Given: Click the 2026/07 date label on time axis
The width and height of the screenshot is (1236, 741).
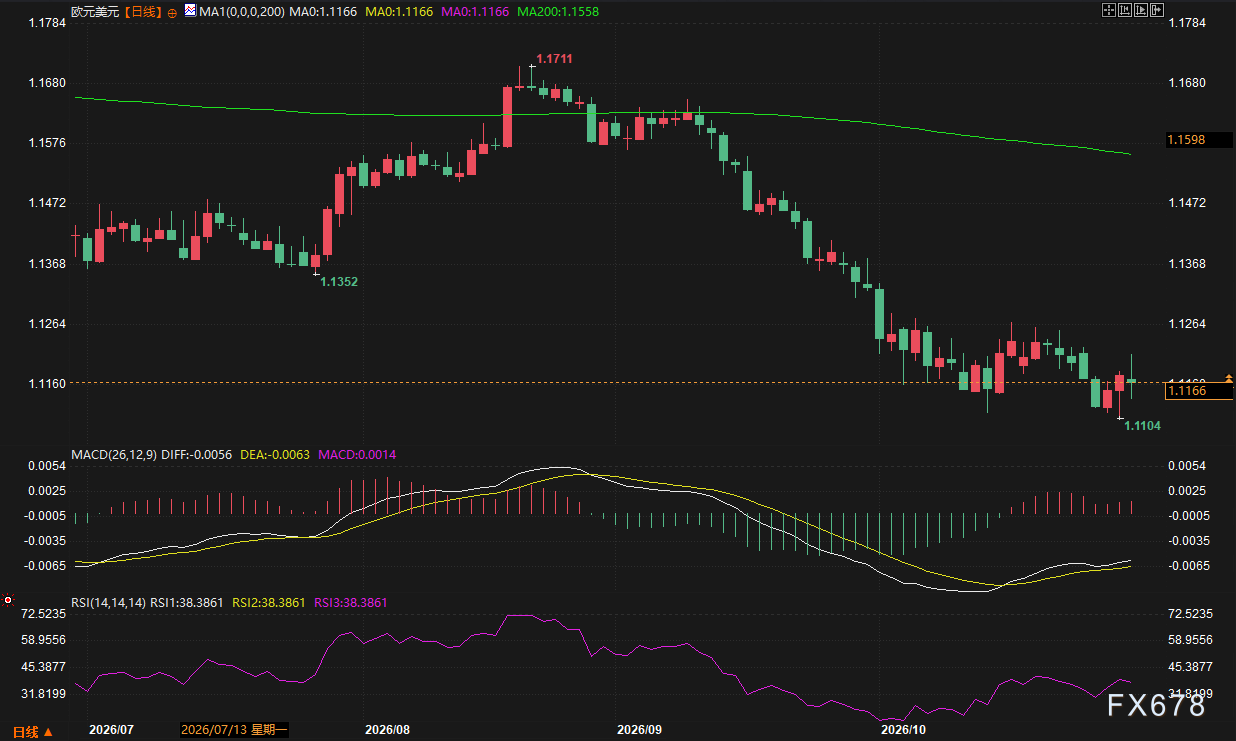Looking at the screenshot, I should (111, 731).
